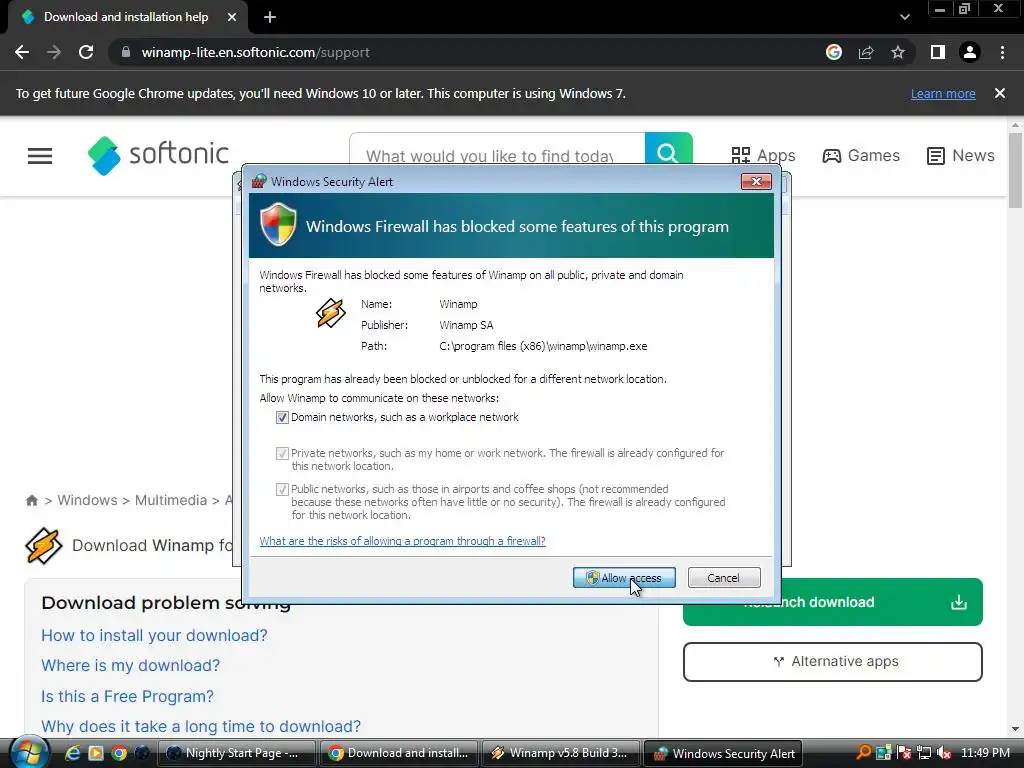Image resolution: width=1024 pixels, height=768 pixels.
Task: Click the home breadcrumb icon
Action: coord(32,500)
